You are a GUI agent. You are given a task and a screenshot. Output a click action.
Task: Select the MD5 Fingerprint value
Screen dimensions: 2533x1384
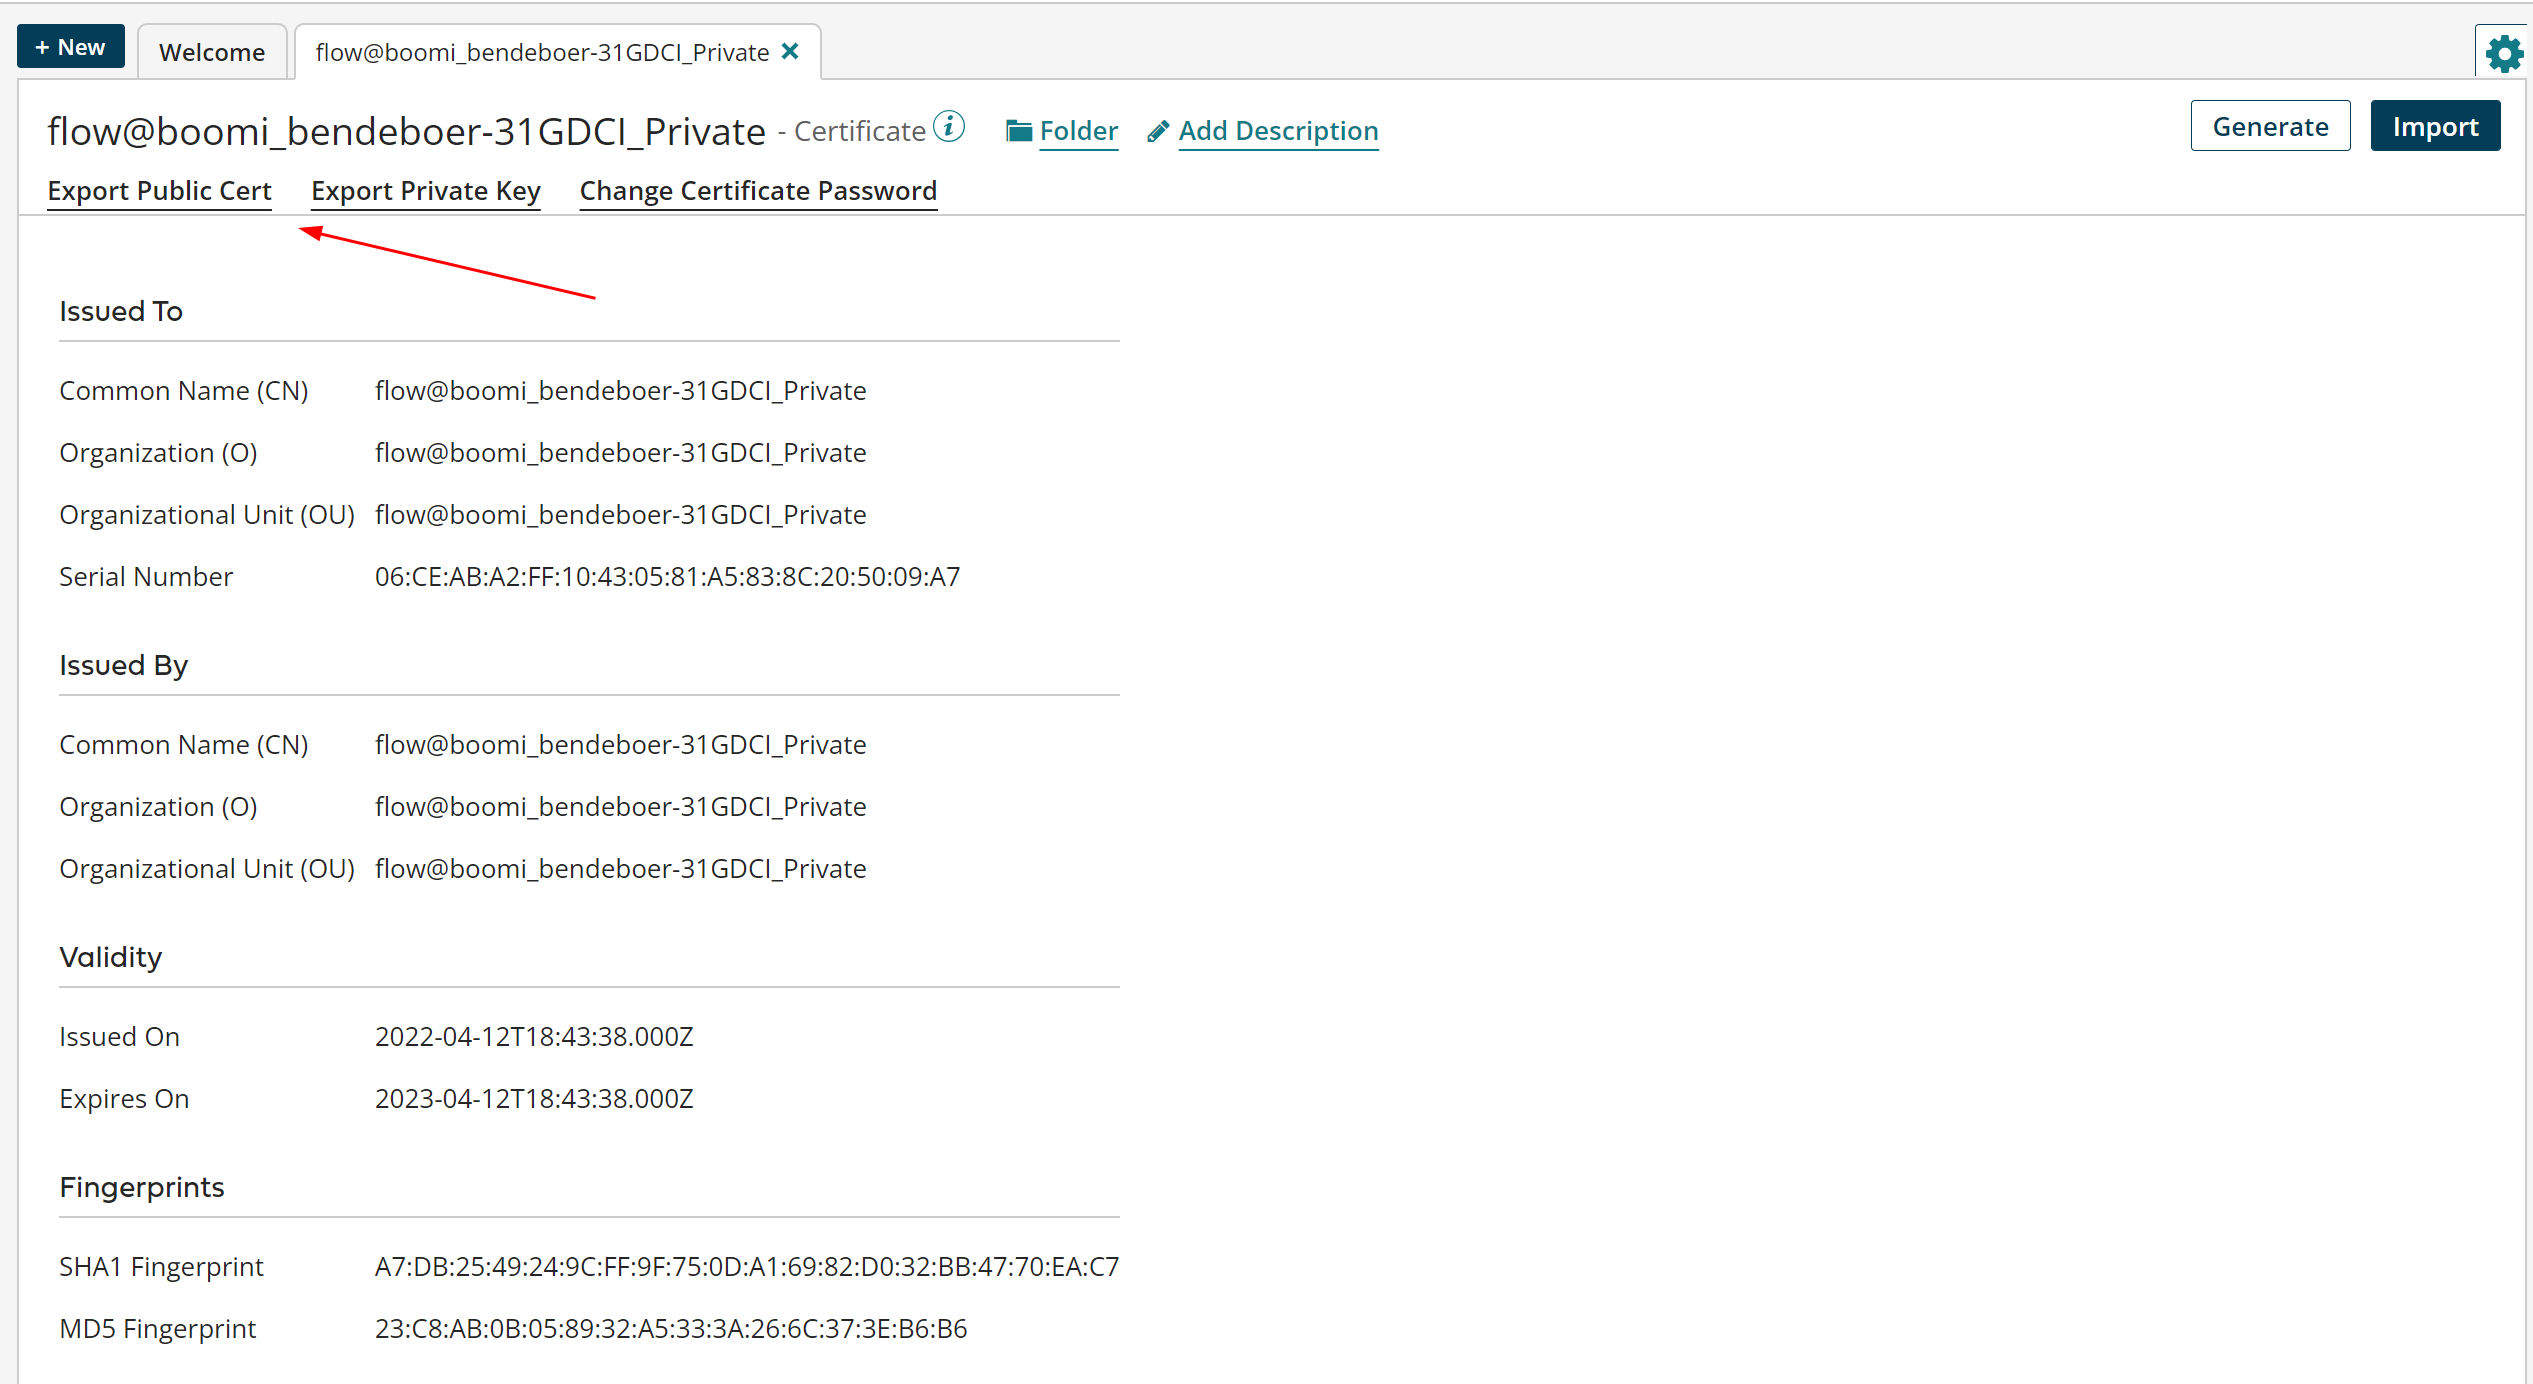point(671,1328)
